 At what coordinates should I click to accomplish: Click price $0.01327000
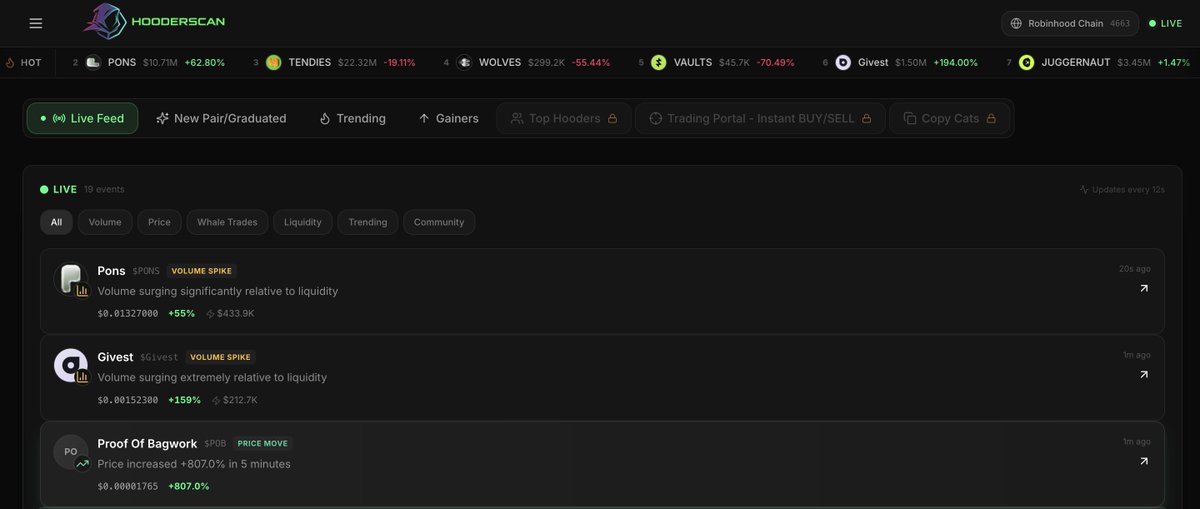pos(128,313)
